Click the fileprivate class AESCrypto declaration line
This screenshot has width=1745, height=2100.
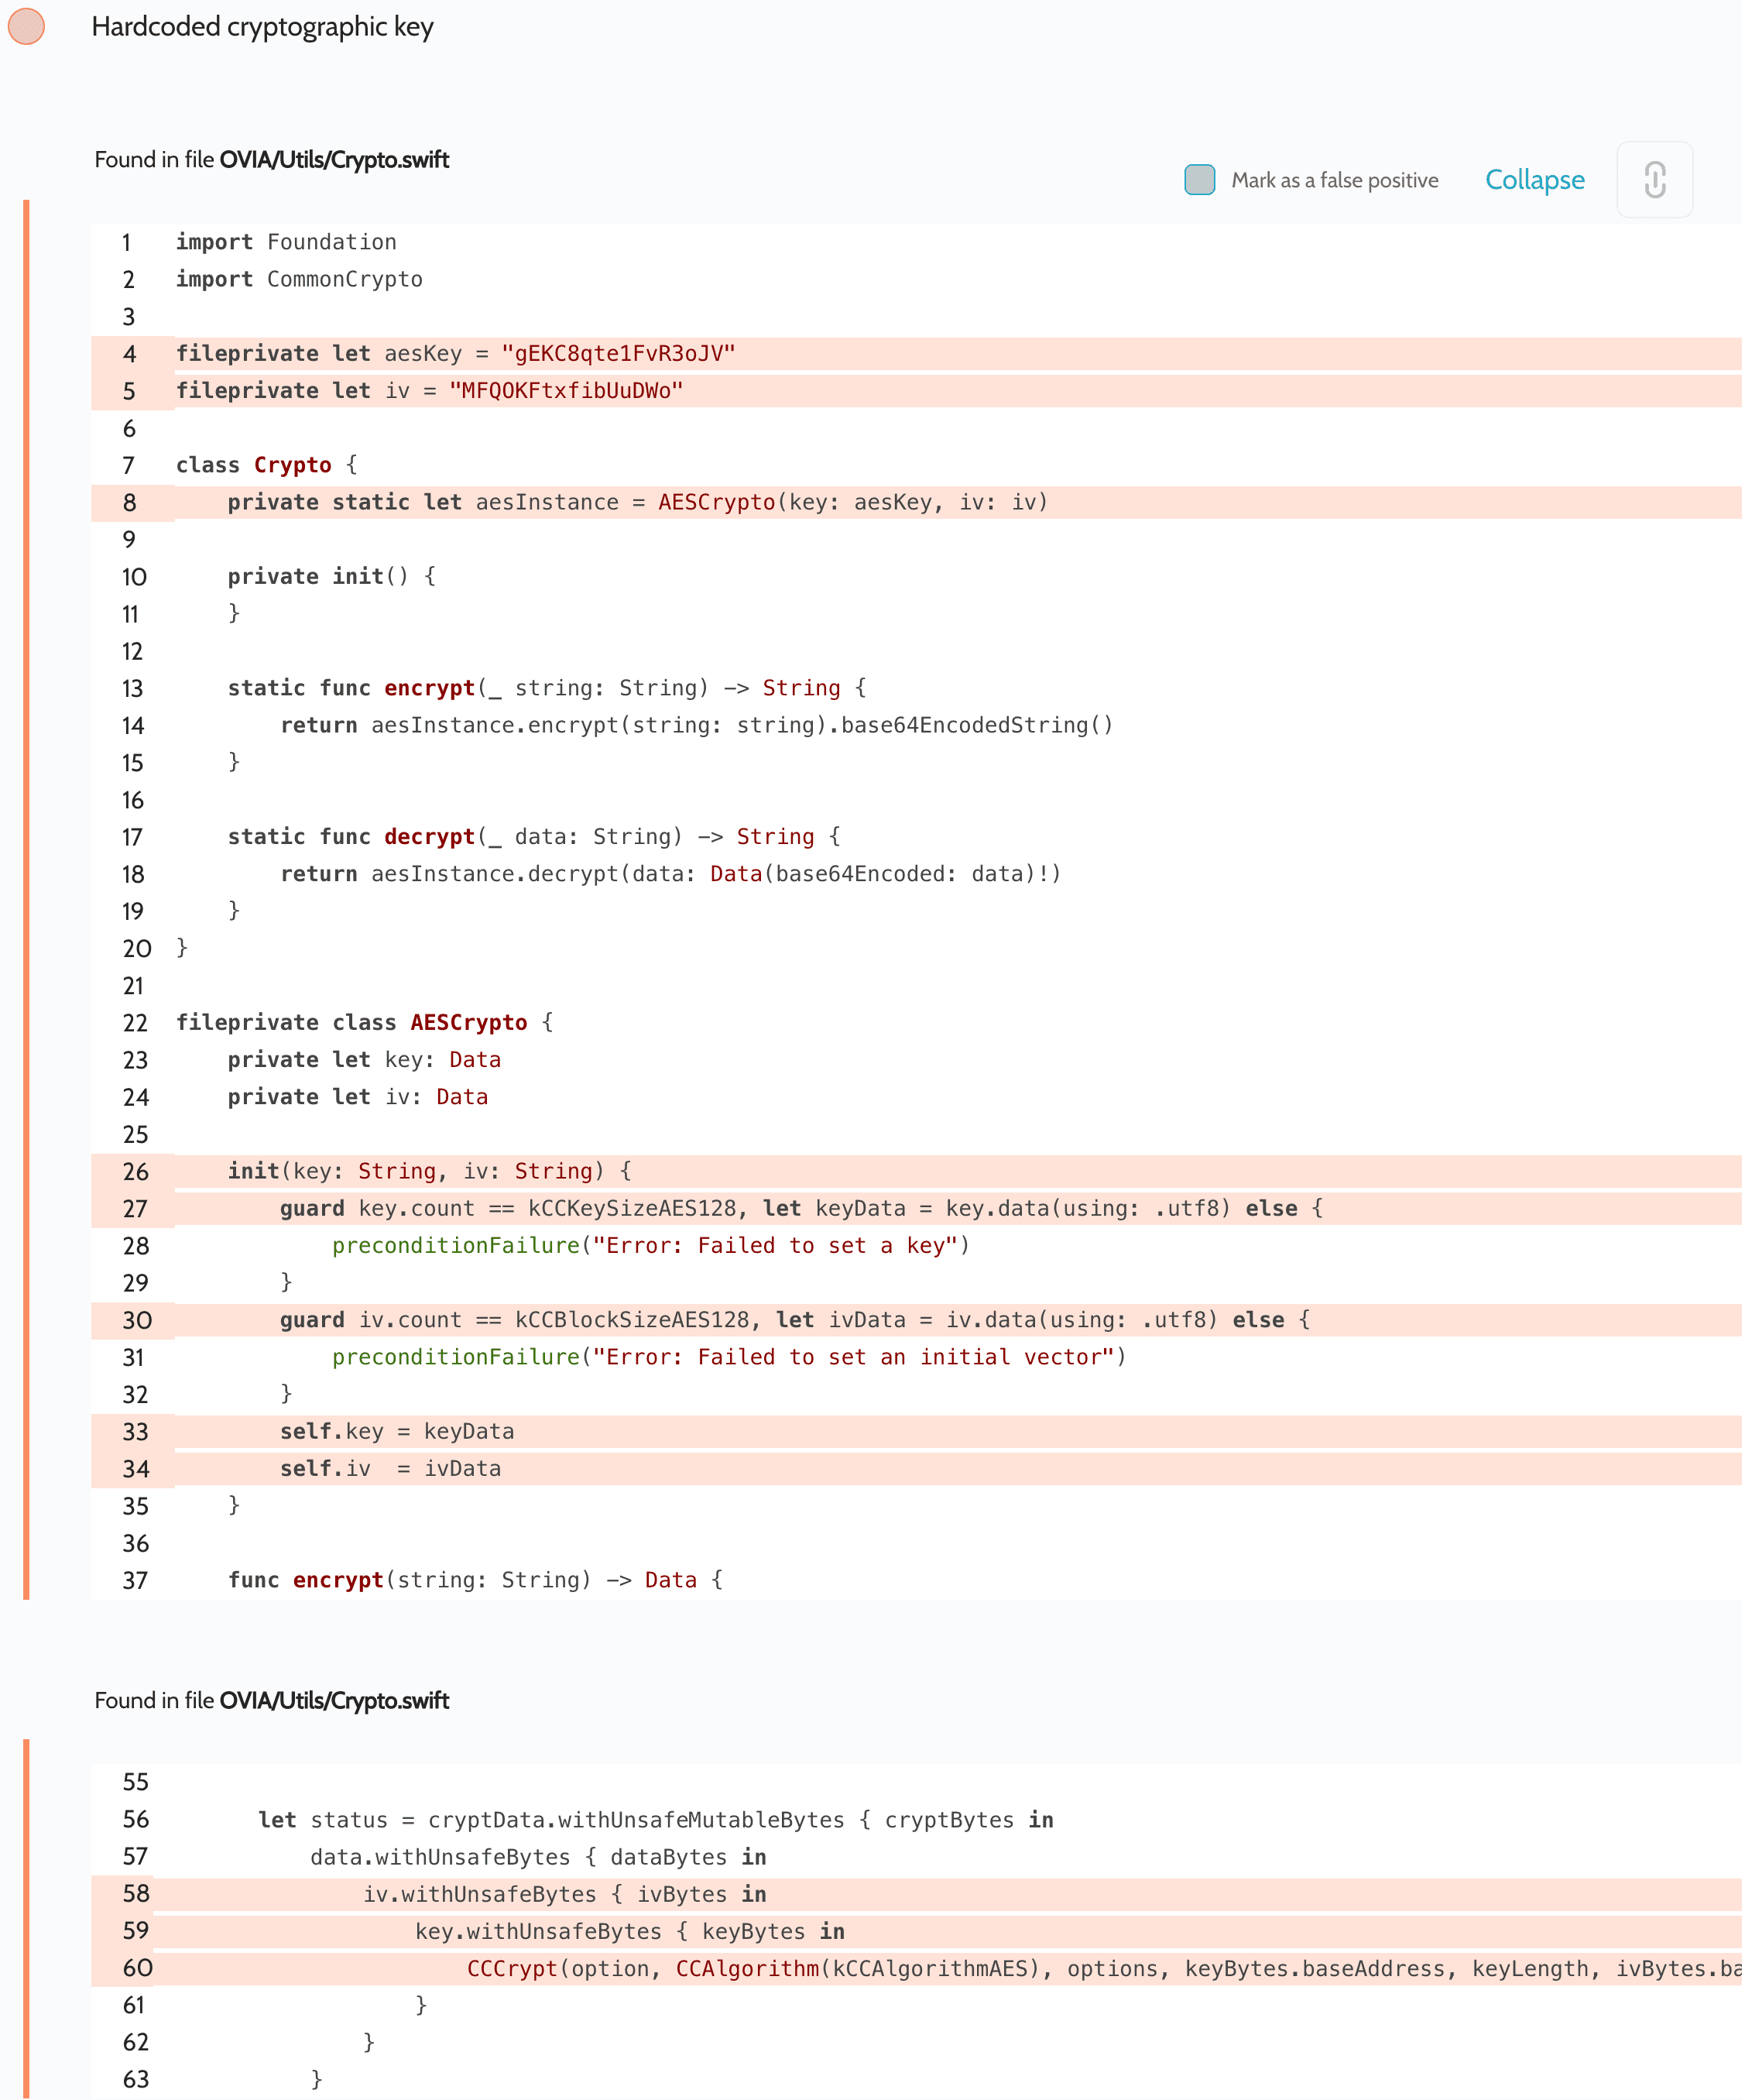coord(364,1023)
